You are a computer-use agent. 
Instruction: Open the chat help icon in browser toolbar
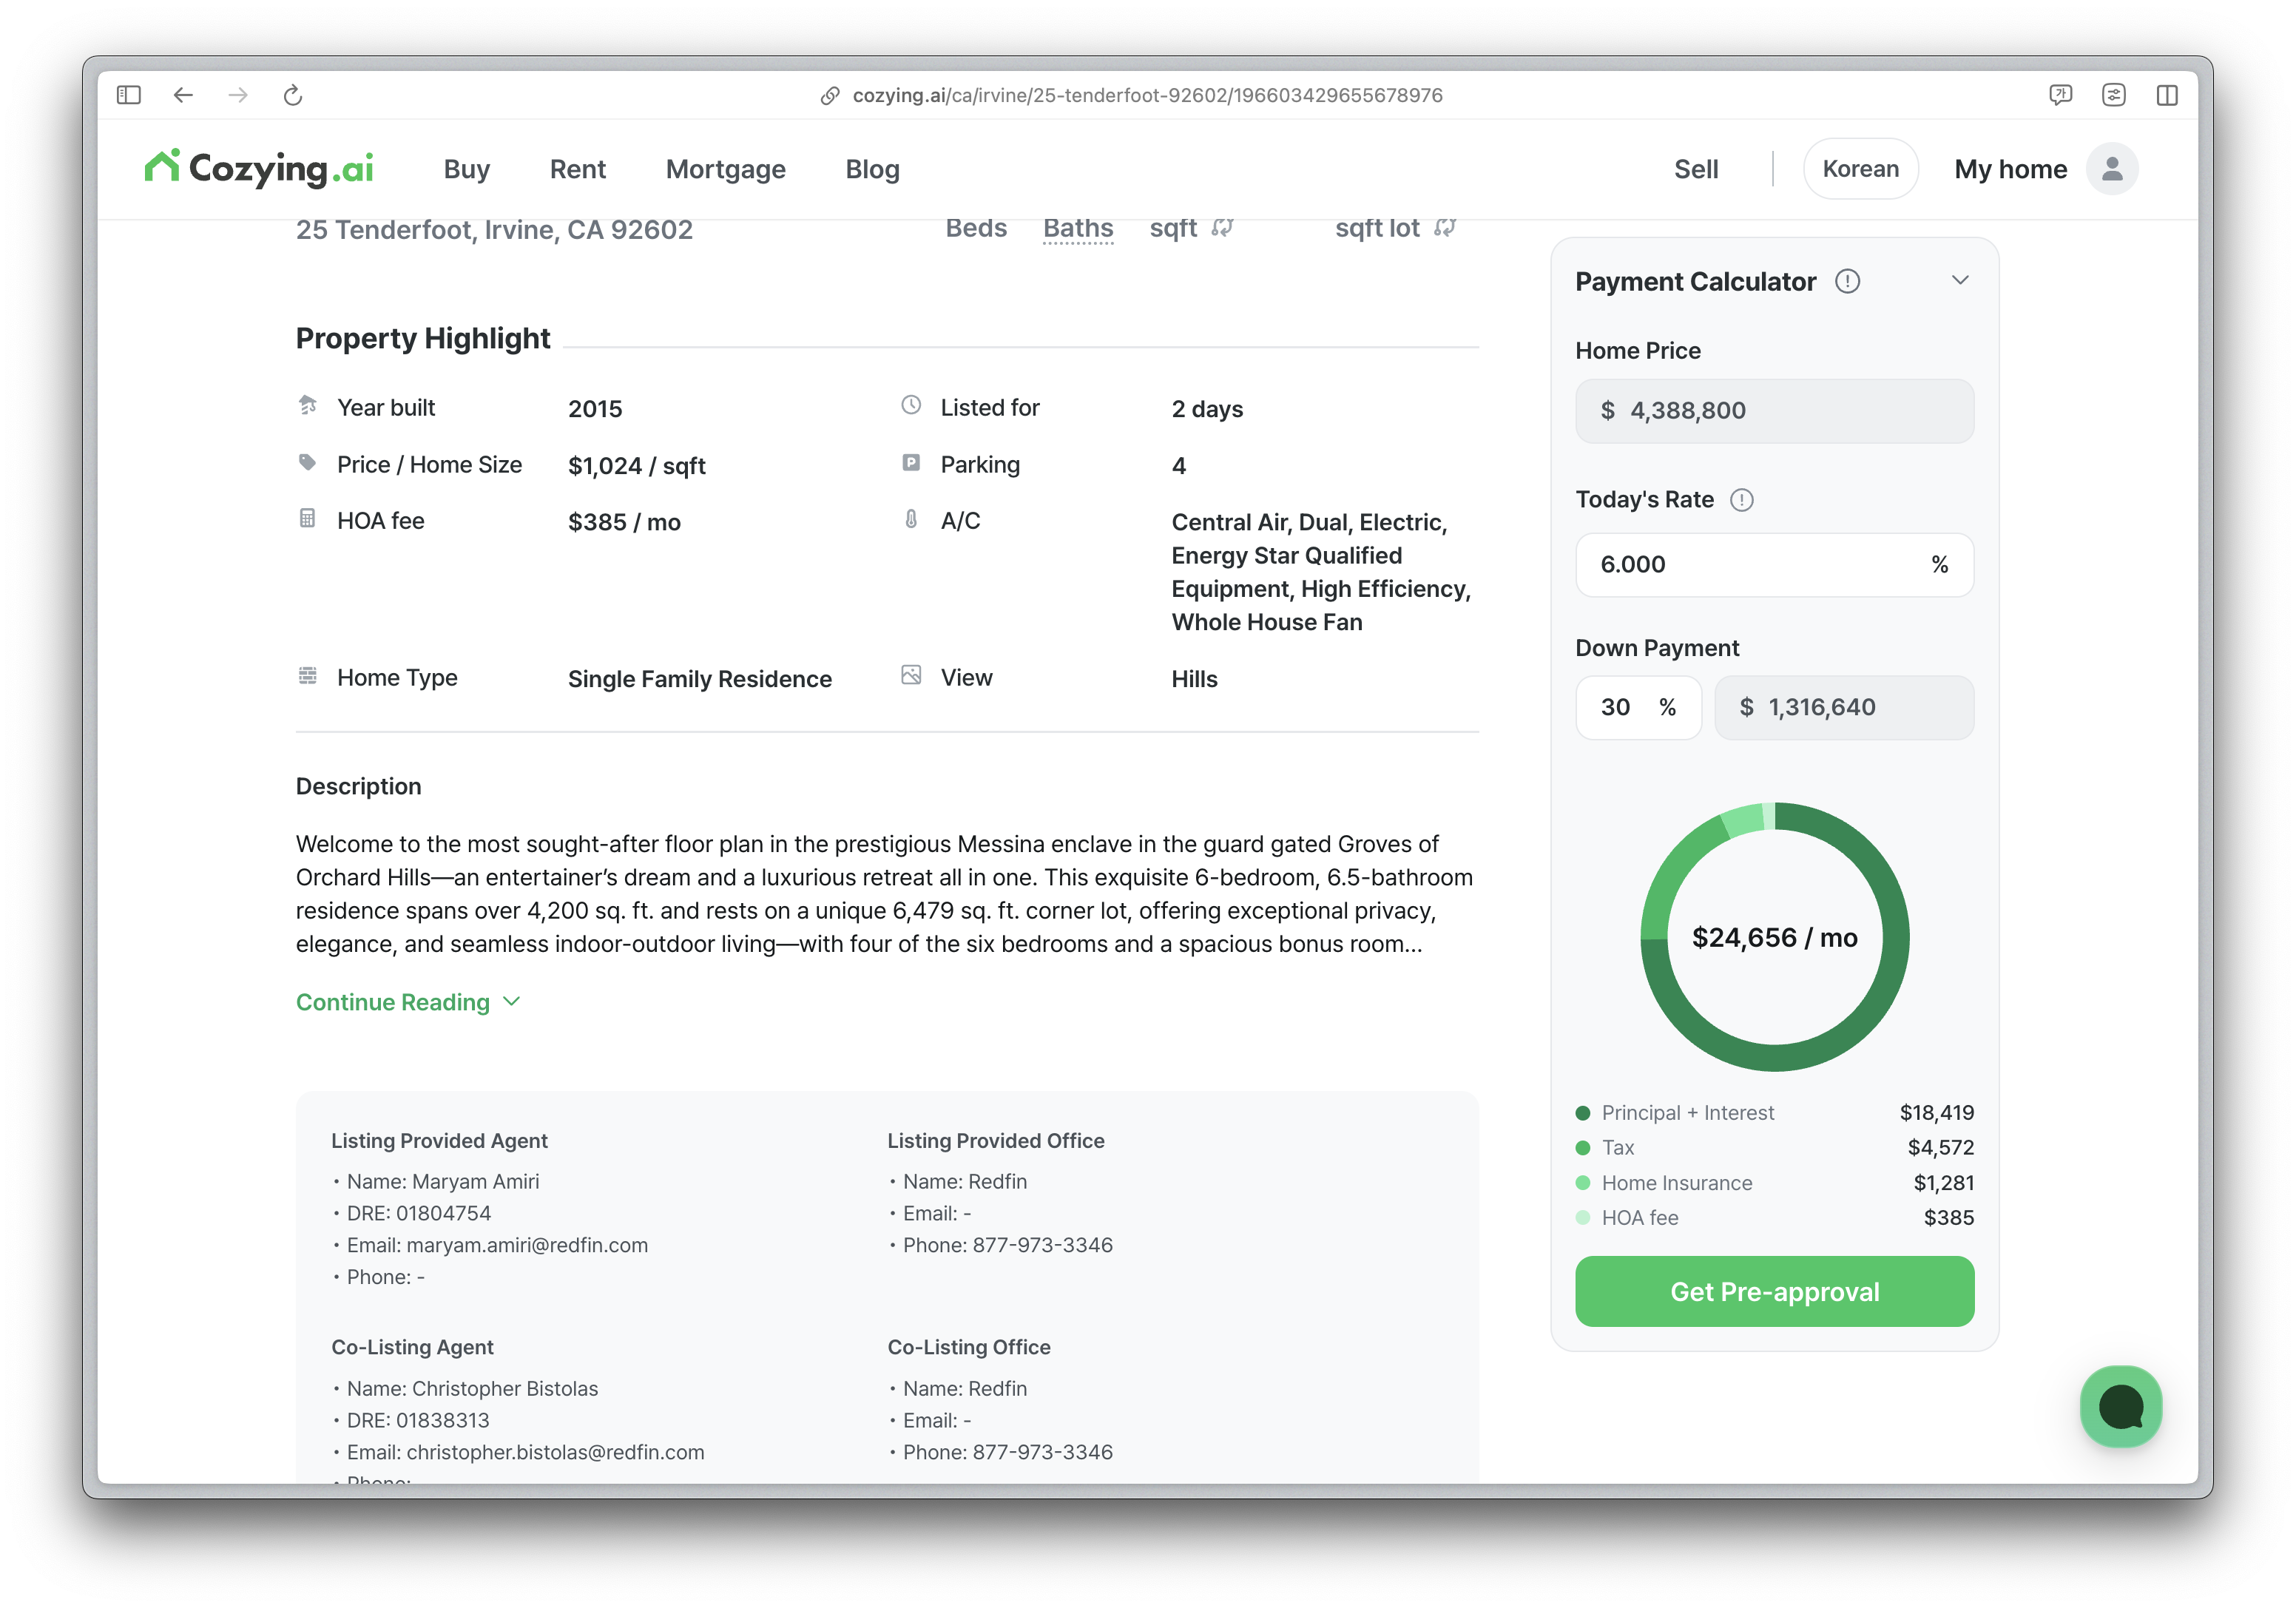(2060, 95)
